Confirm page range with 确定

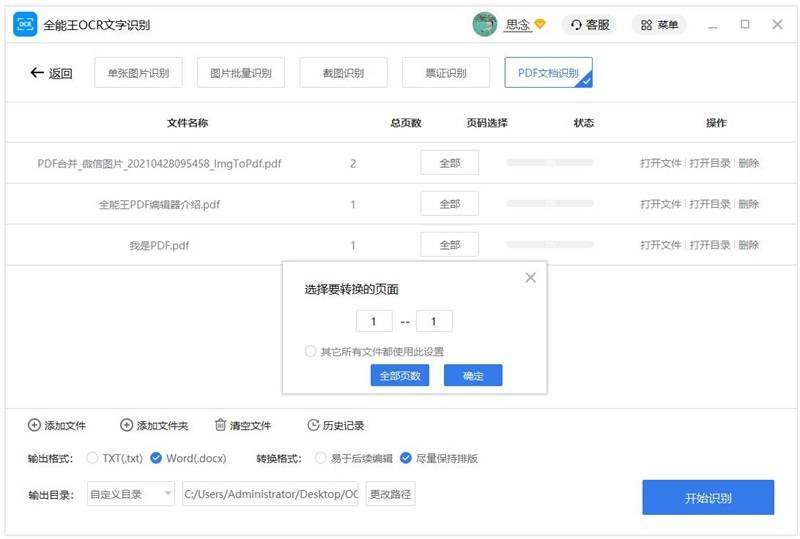point(473,375)
